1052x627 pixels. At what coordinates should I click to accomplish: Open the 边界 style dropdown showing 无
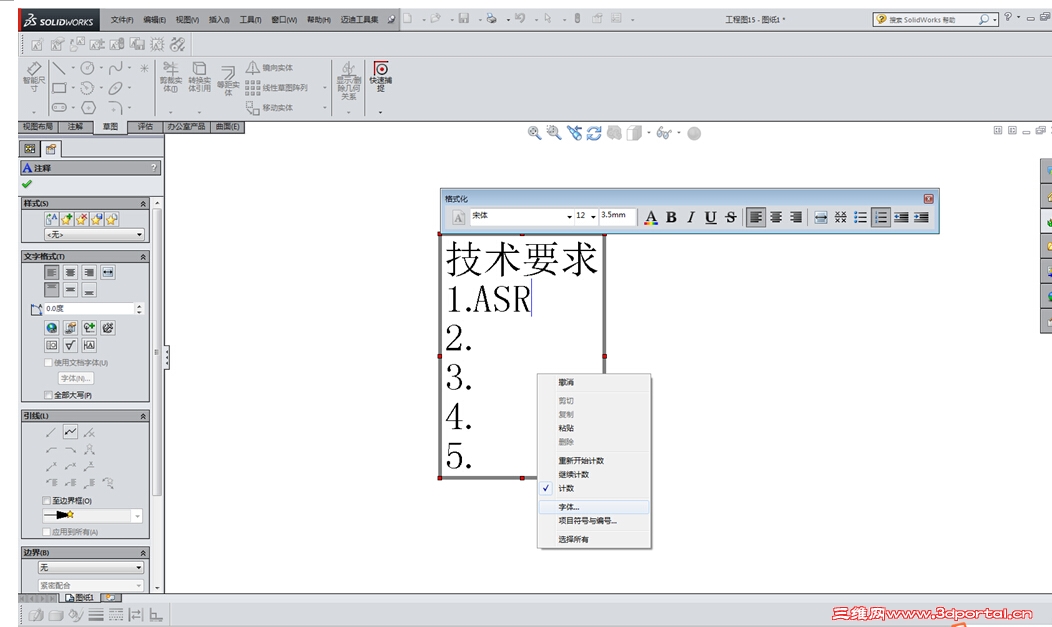(x=91, y=567)
